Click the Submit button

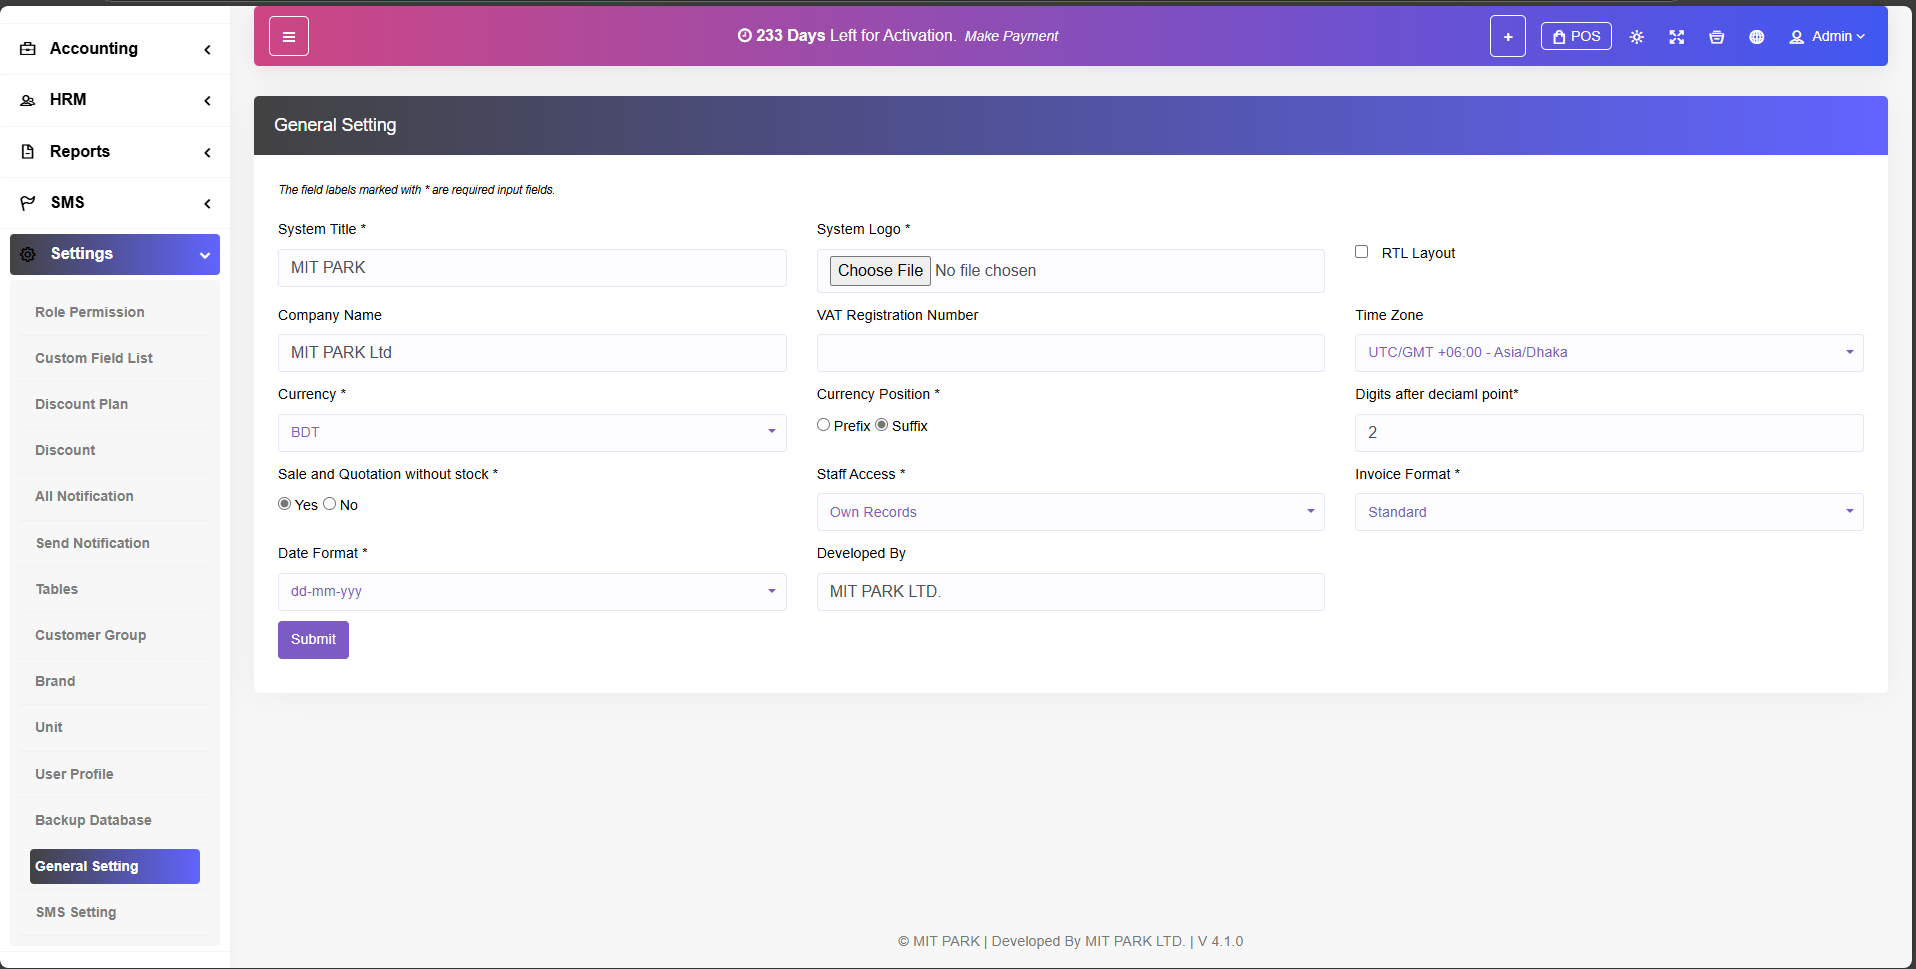click(313, 640)
